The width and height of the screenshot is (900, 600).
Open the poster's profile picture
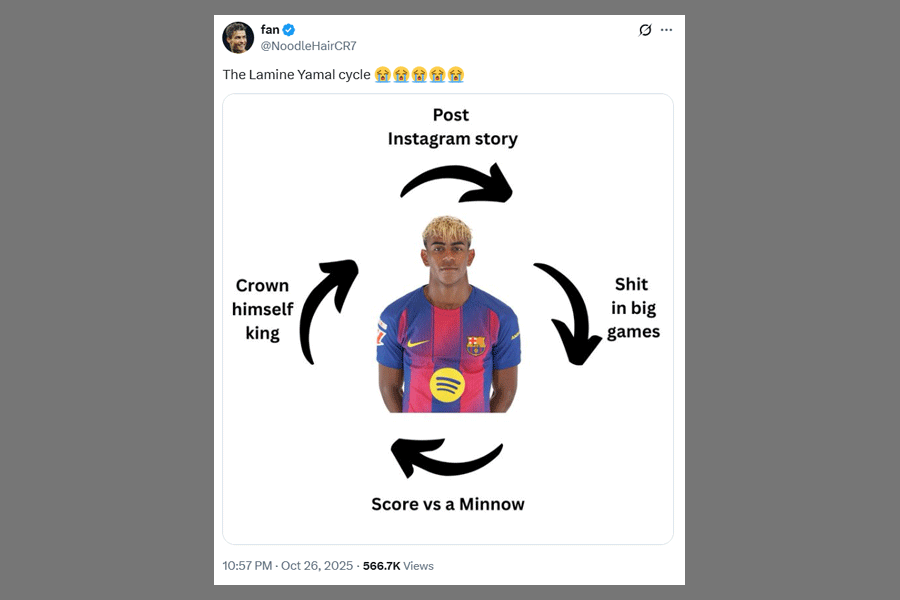(x=238, y=37)
